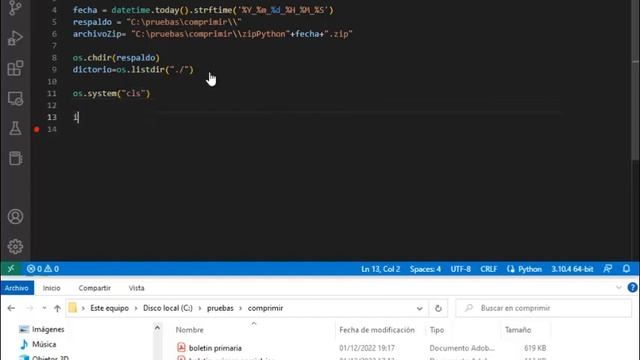Go forward in File Explorer
The width and height of the screenshot is (640, 360).
pos(29,308)
